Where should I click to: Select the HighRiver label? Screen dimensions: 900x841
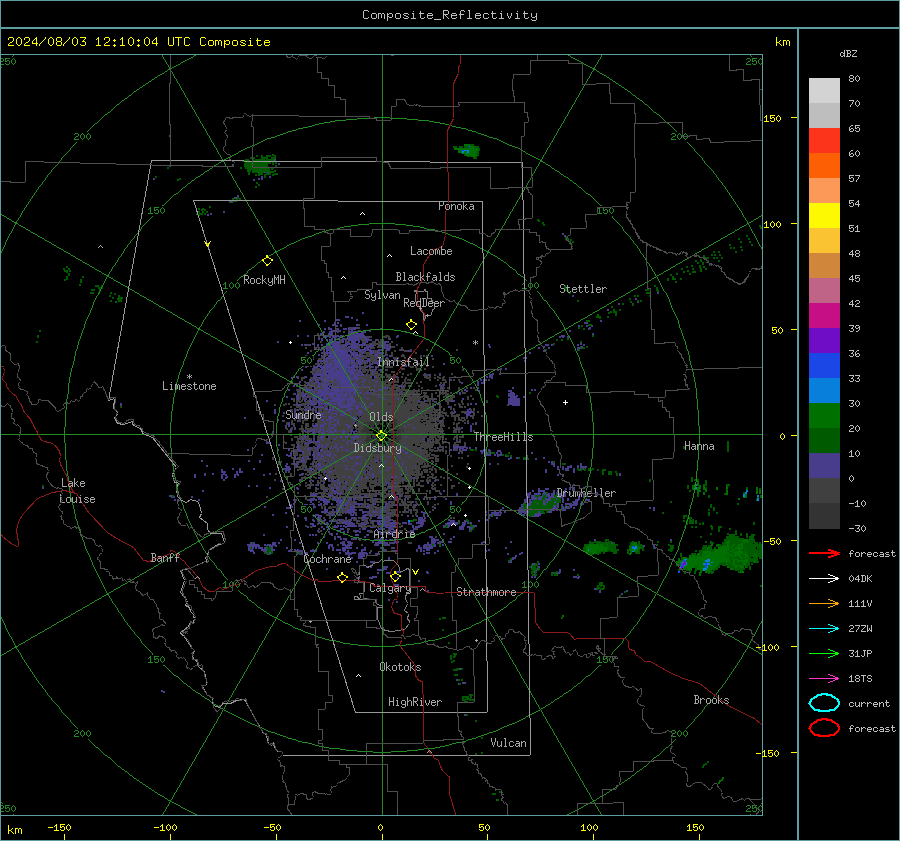pyautogui.click(x=415, y=702)
